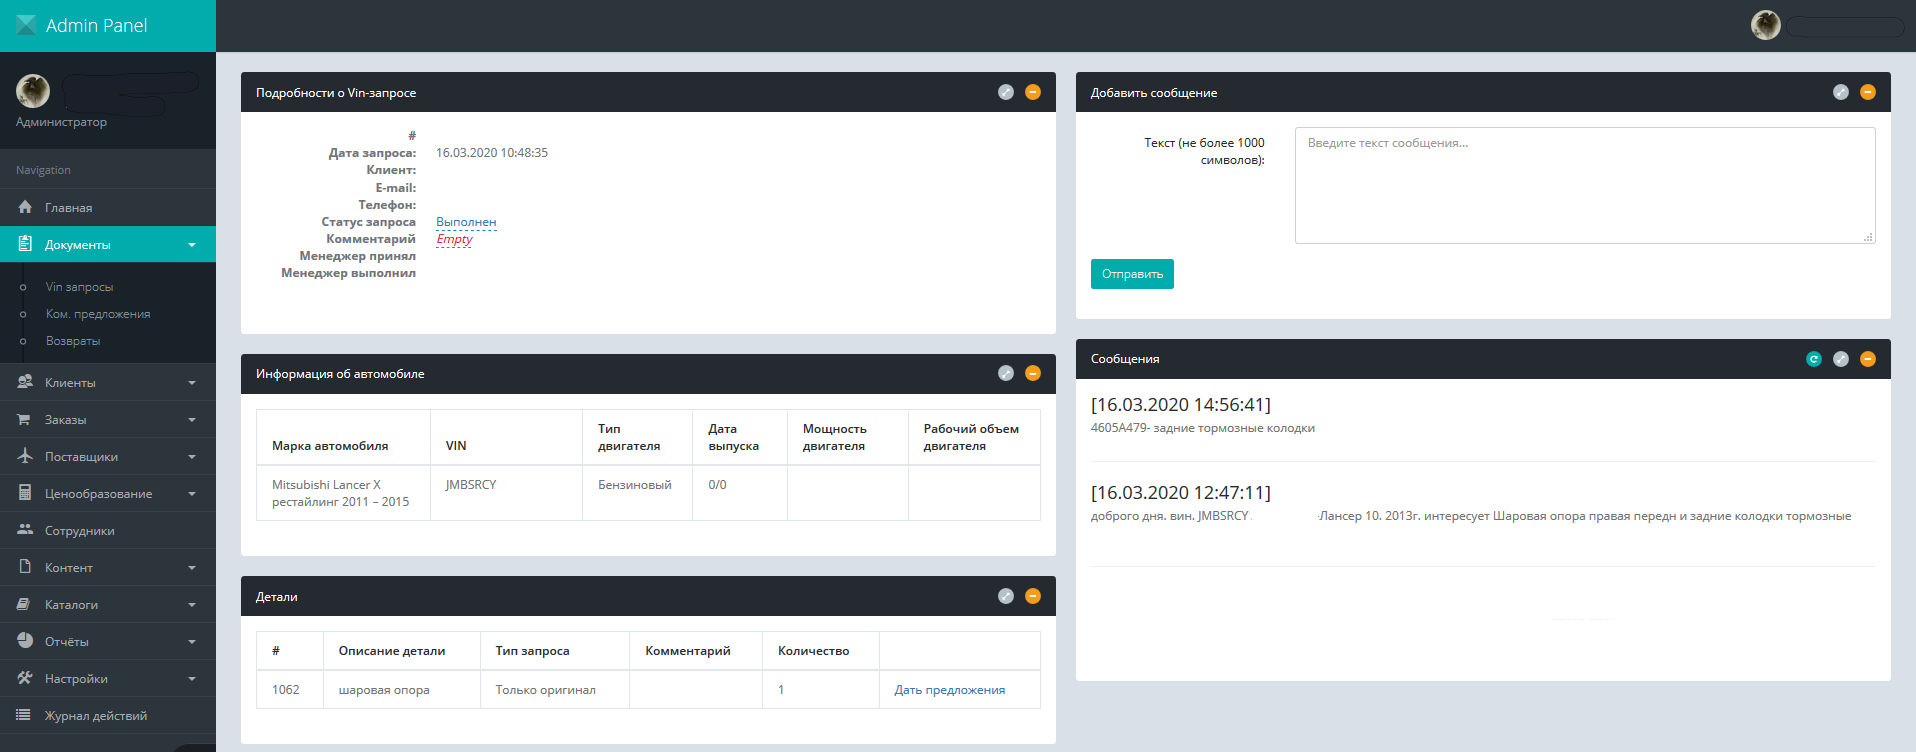1916x752 pixels.
Task: Edit the Выполнен request status link
Action: coord(466,222)
